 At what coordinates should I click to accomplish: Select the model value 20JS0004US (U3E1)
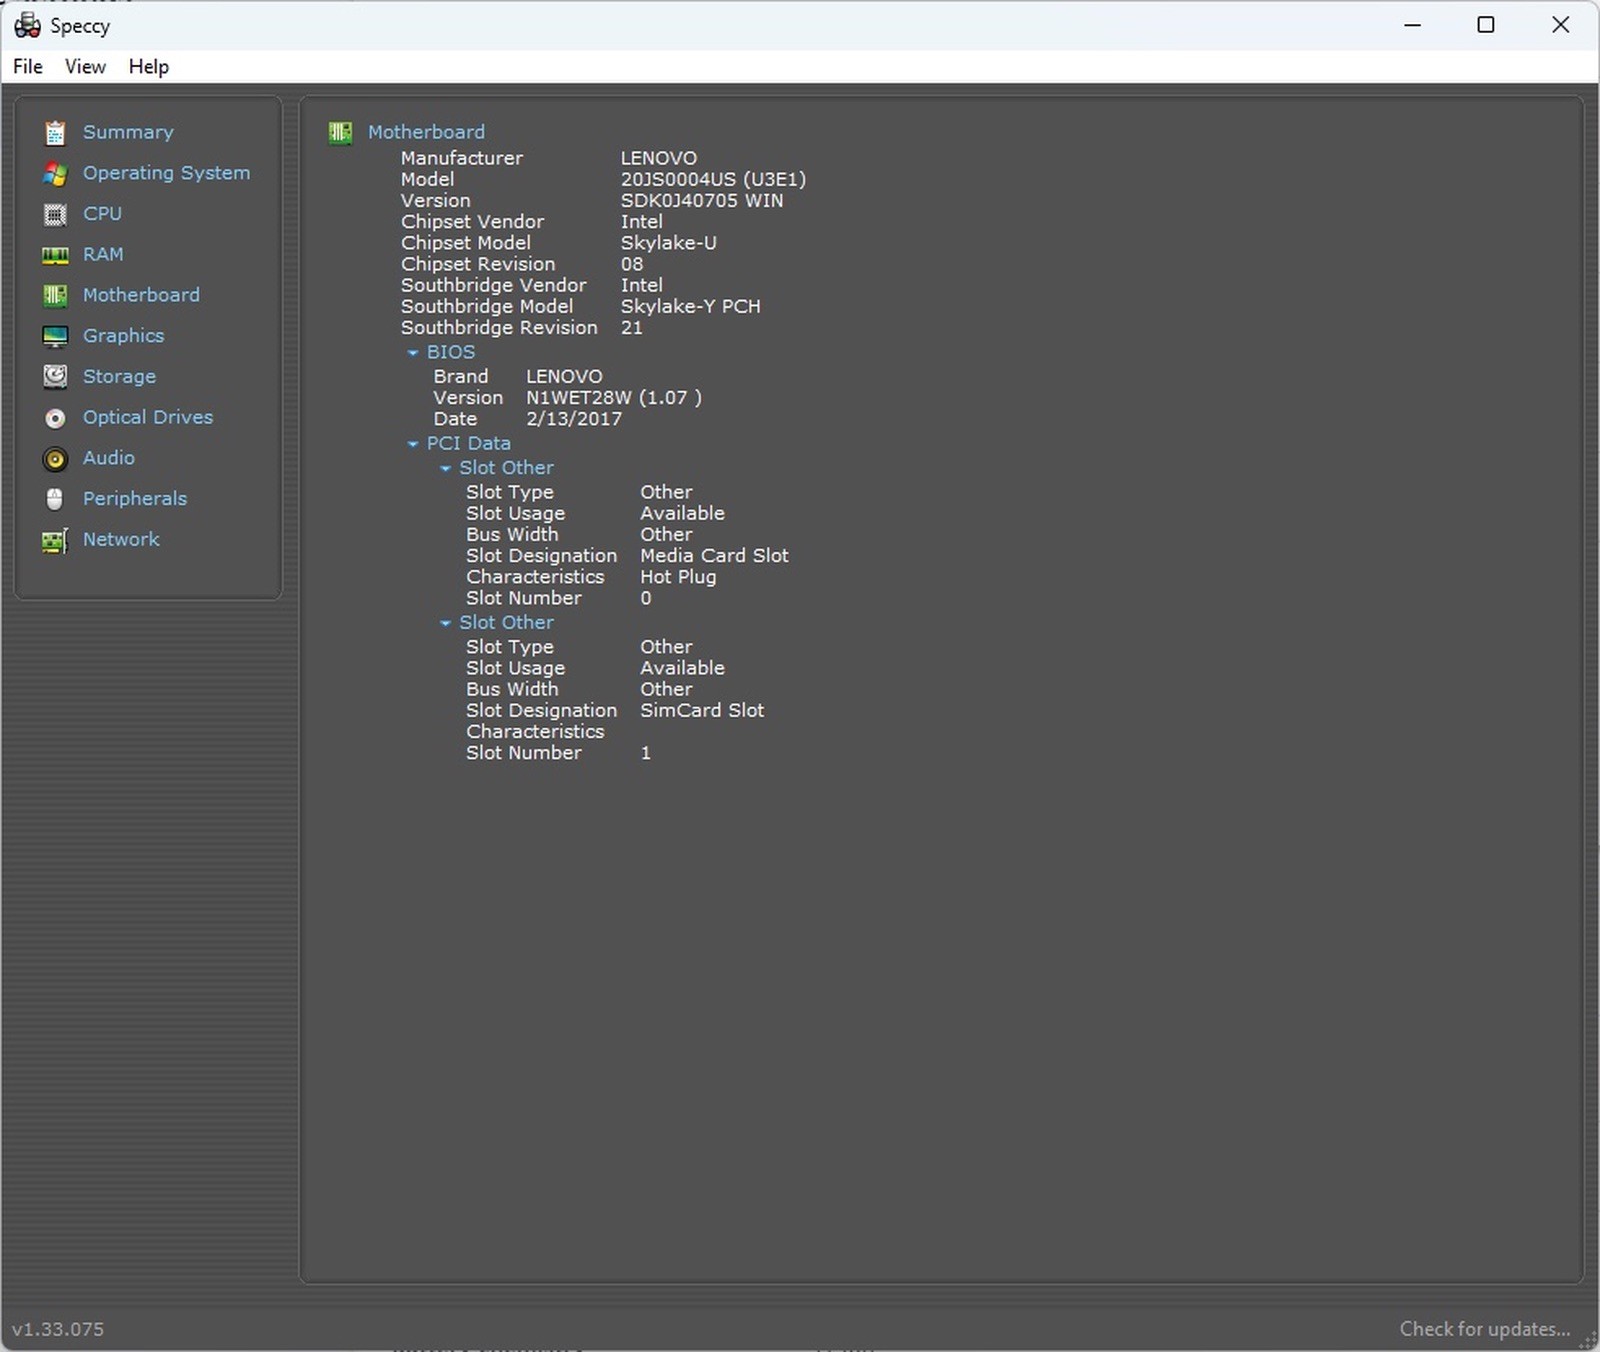(713, 179)
